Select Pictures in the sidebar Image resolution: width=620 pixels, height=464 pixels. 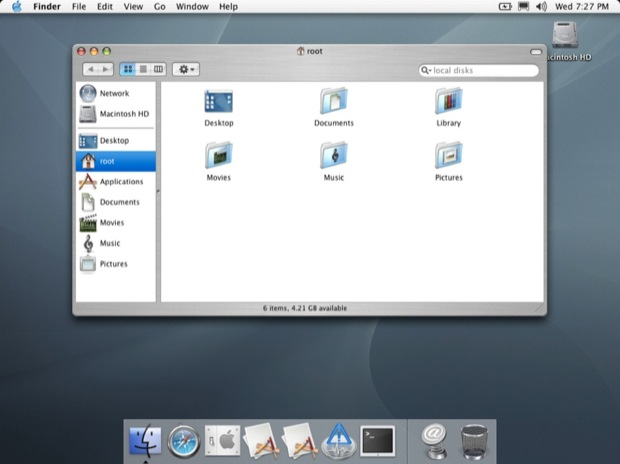coord(116,264)
